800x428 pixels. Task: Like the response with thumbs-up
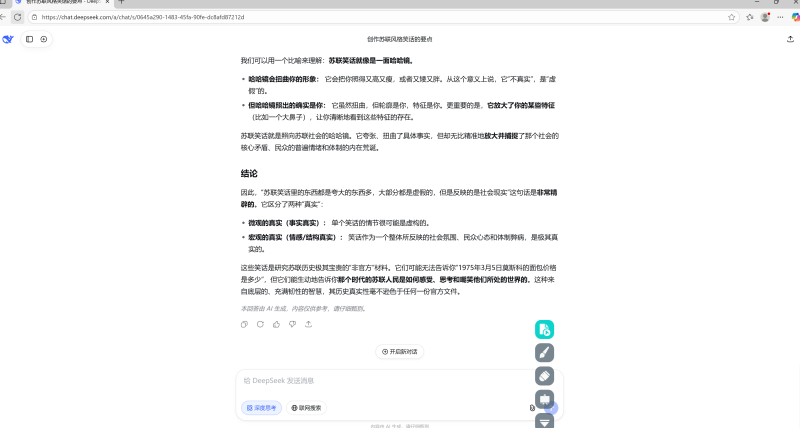(277, 324)
